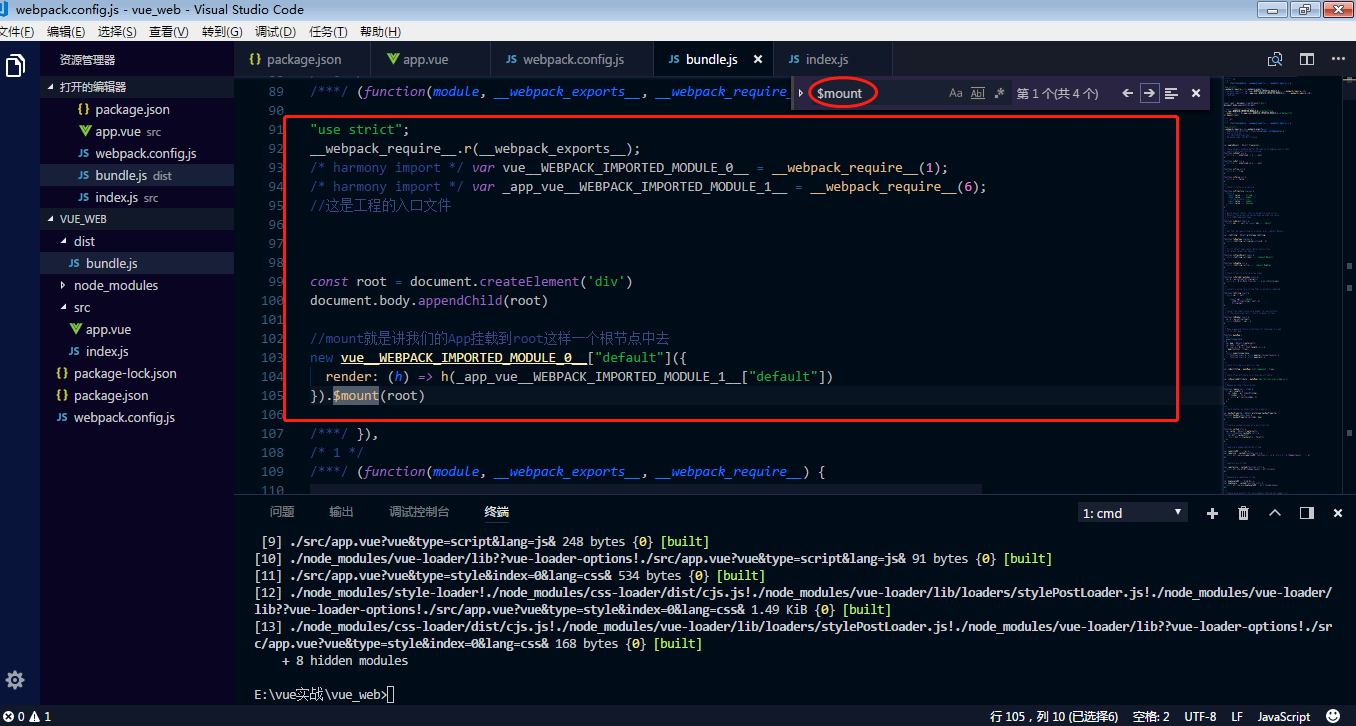1356x726 pixels.
Task: Click the Explorer icon in activity bar
Action: coord(14,64)
